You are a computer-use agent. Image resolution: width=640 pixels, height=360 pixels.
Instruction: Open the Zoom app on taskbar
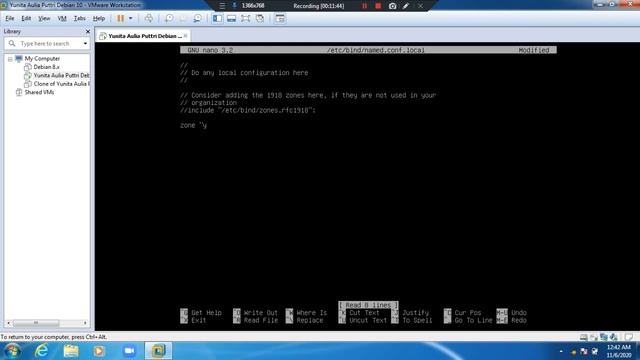(x=129, y=351)
